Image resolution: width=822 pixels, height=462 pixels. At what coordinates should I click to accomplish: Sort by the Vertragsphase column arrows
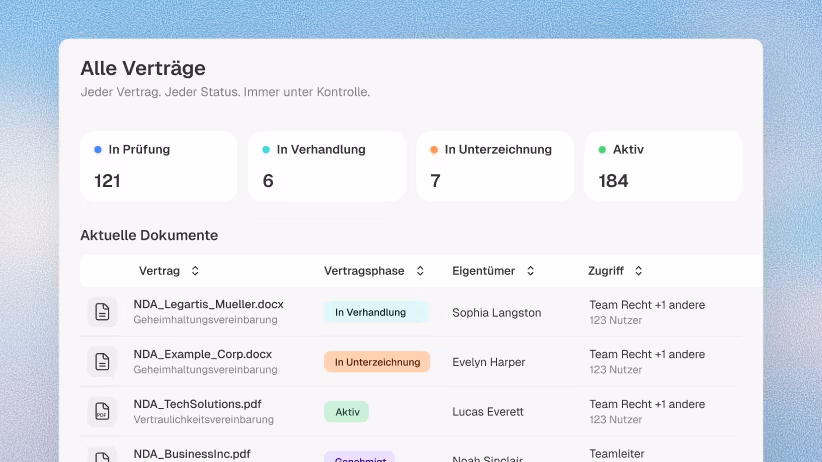tap(420, 271)
